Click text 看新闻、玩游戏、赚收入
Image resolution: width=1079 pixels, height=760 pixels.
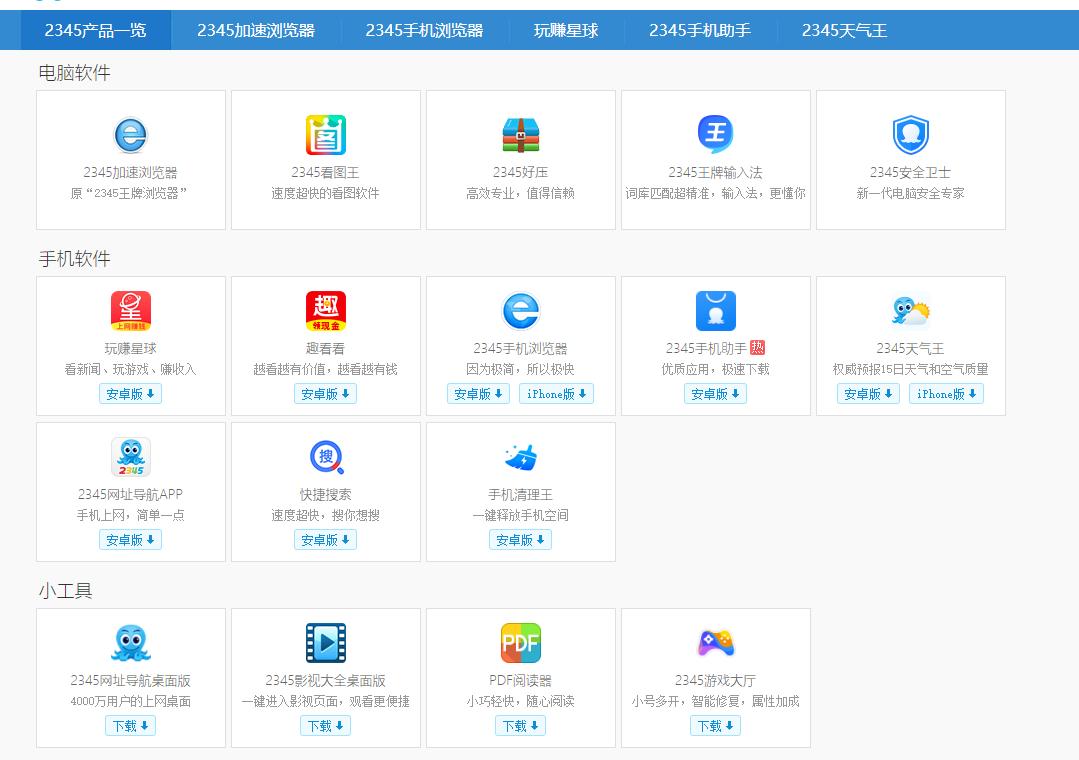pyautogui.click(x=131, y=369)
